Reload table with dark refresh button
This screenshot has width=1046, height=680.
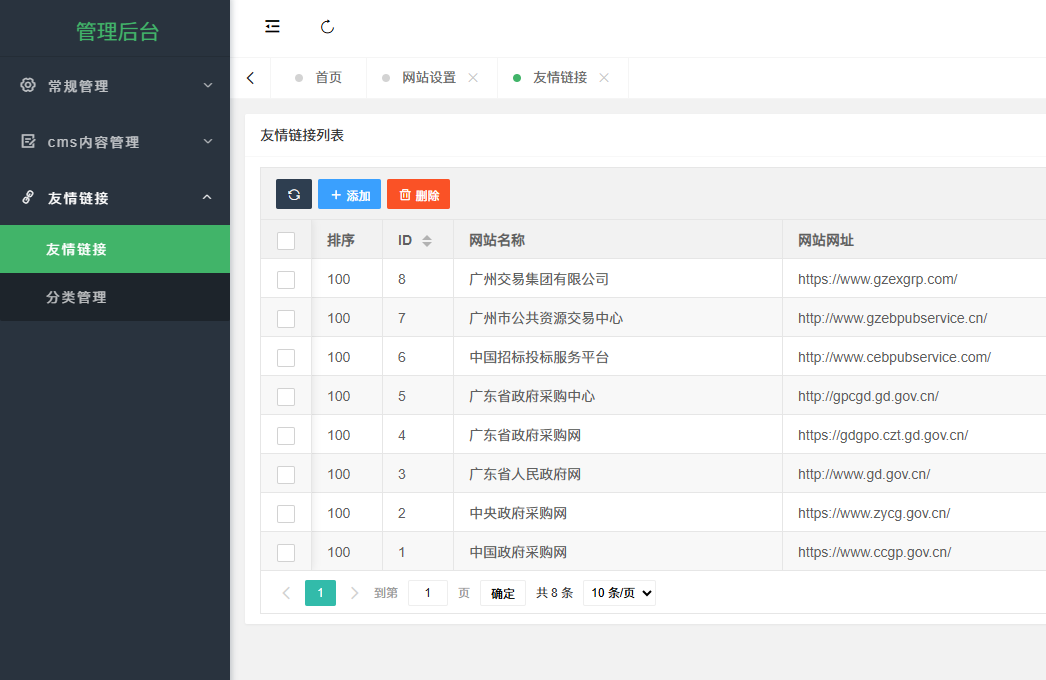tap(294, 194)
